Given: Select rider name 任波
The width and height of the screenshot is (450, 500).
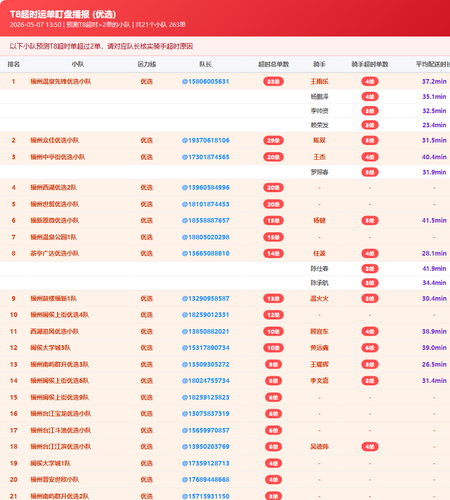Looking at the screenshot, I should click(319, 253).
